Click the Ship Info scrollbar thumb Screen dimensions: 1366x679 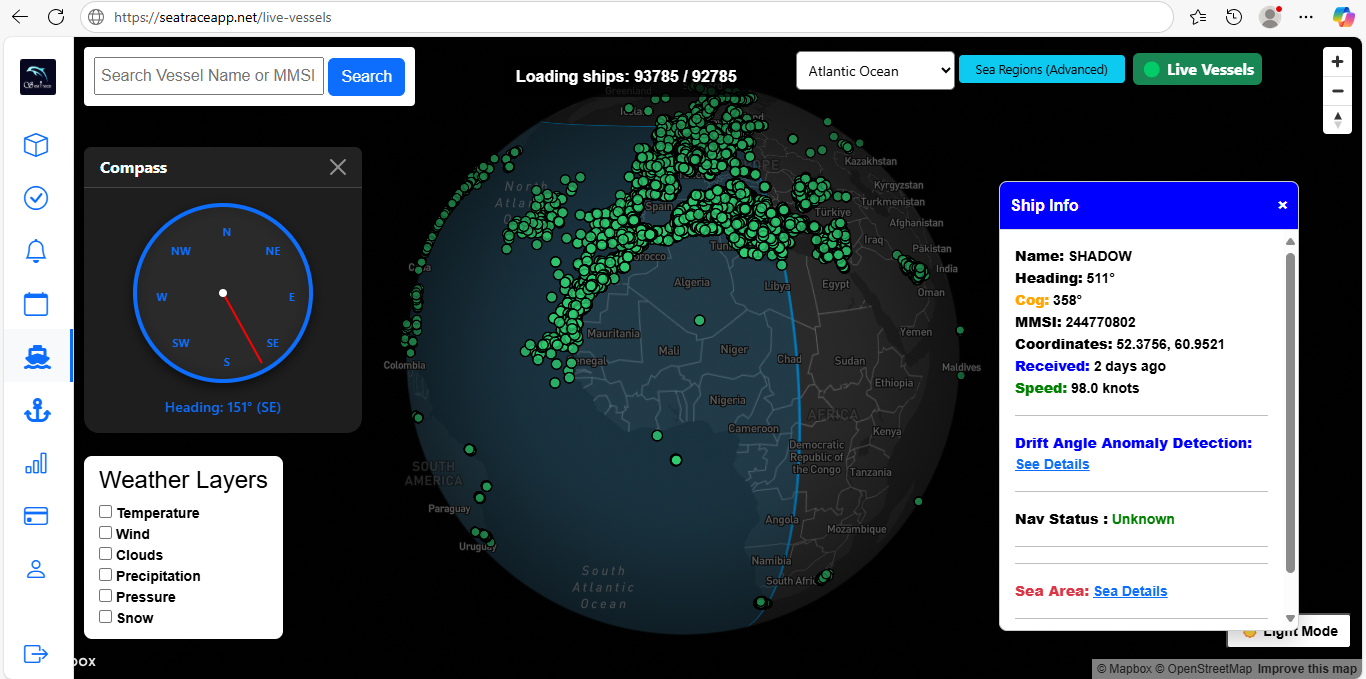click(x=1290, y=412)
